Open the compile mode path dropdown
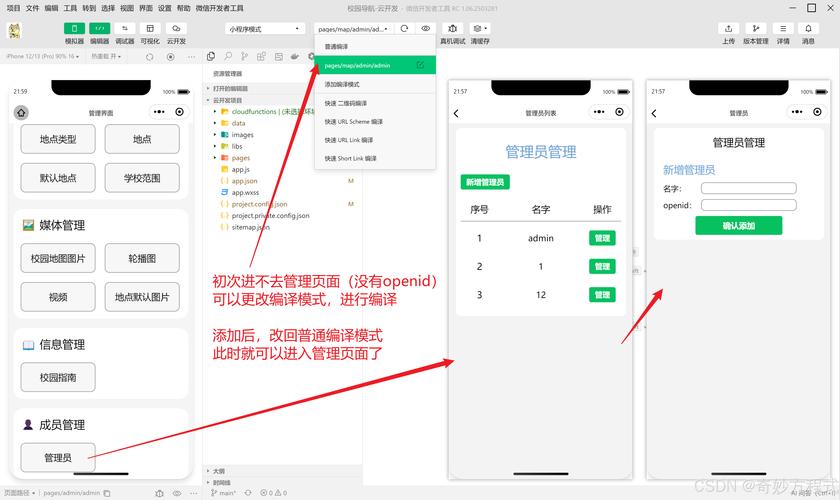This screenshot has width=840, height=500. (x=354, y=29)
